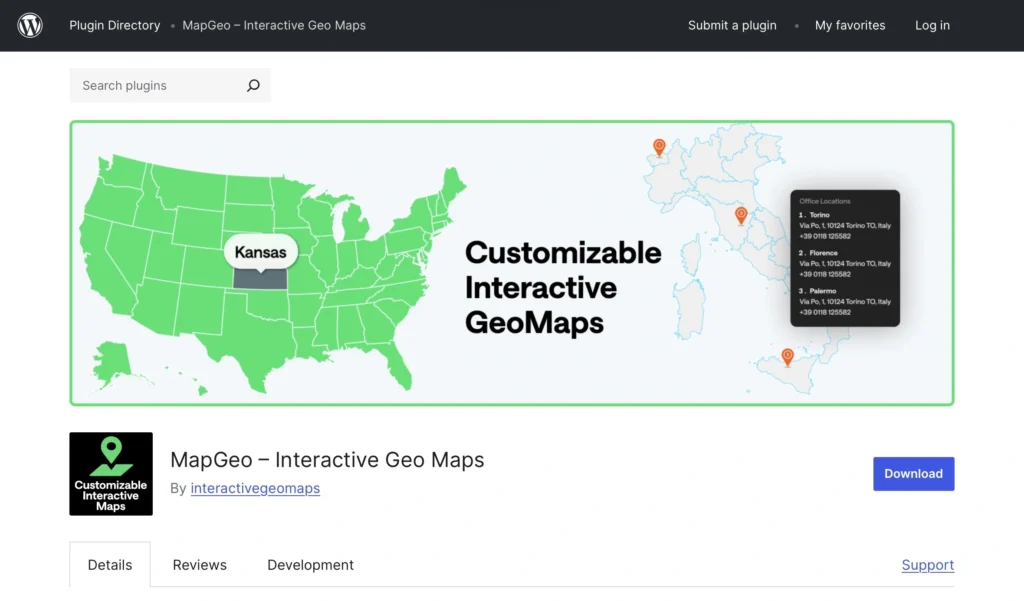The width and height of the screenshot is (1024, 601).
Task: Select the Details tab
Action: (109, 565)
